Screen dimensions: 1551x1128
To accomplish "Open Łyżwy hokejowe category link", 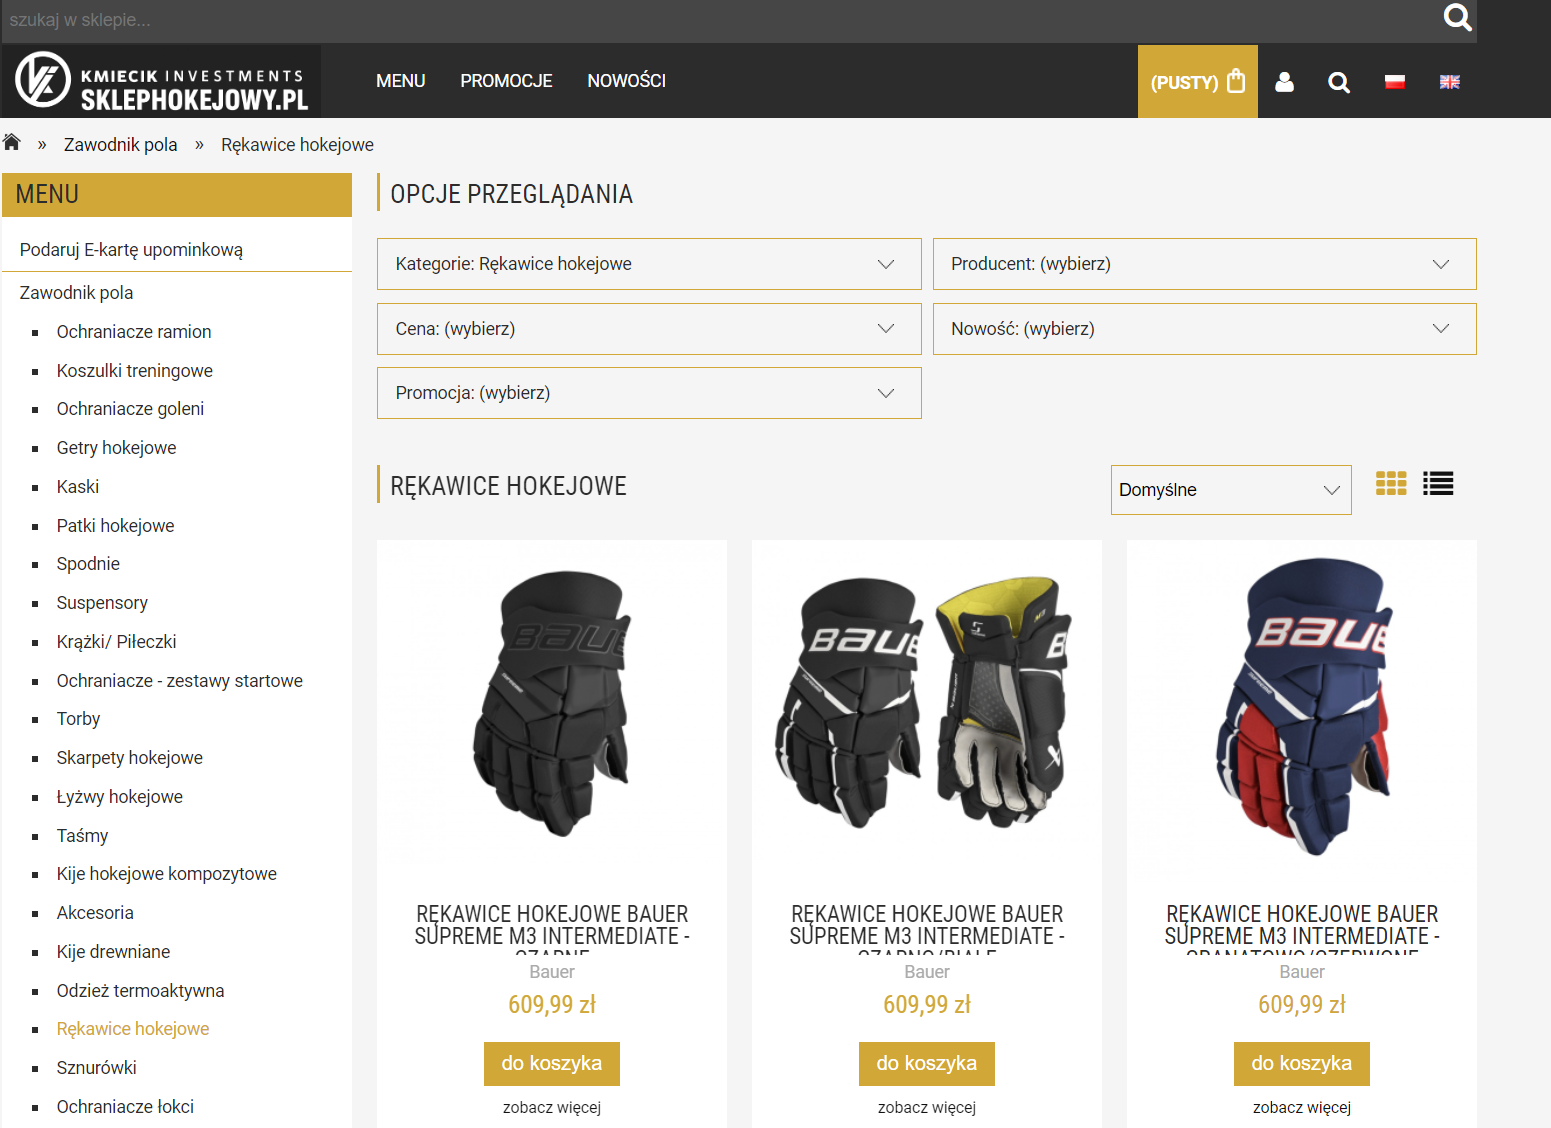I will point(120,797).
